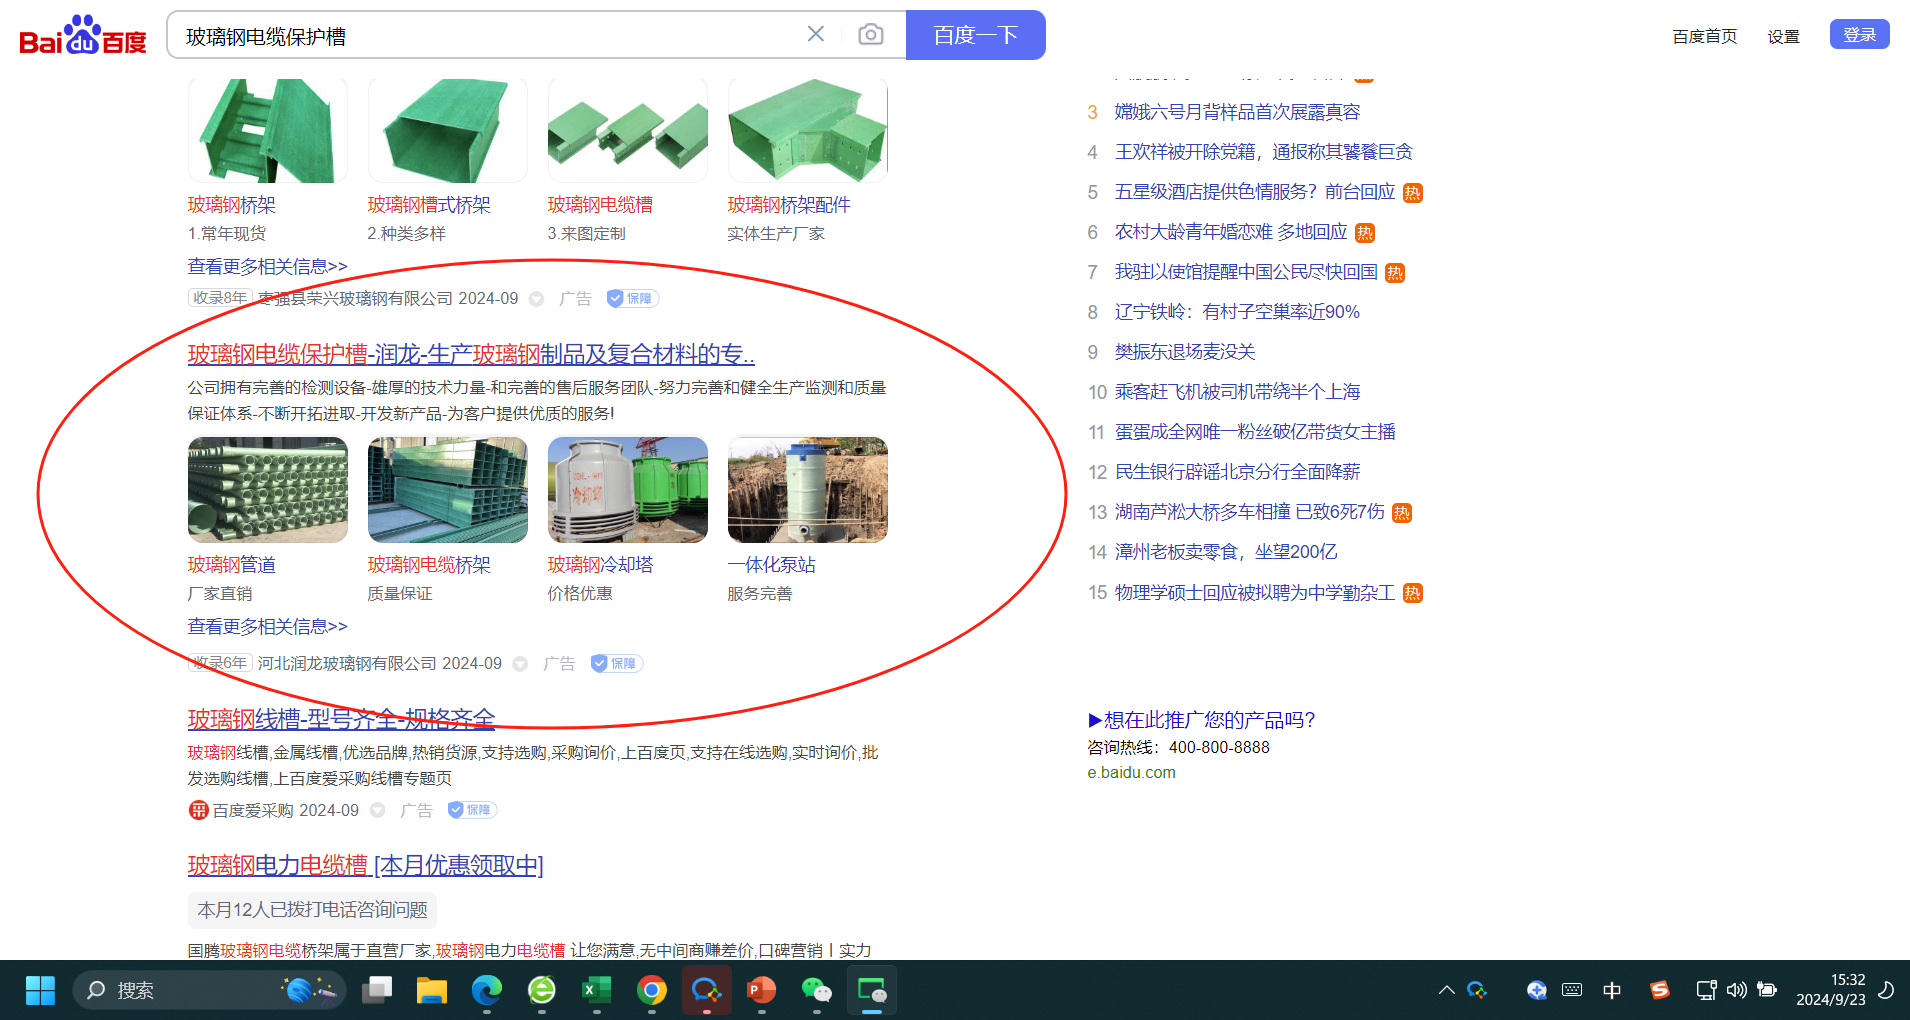Click the 本月12人已拨打电话咨询问题 tag
The height and width of the screenshot is (1020, 1910).
click(x=312, y=910)
